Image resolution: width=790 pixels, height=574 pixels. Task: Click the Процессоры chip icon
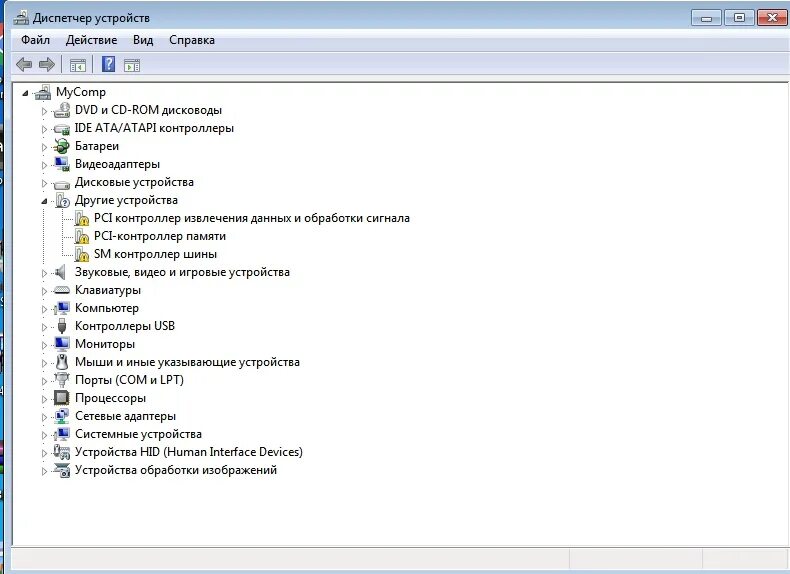61,398
